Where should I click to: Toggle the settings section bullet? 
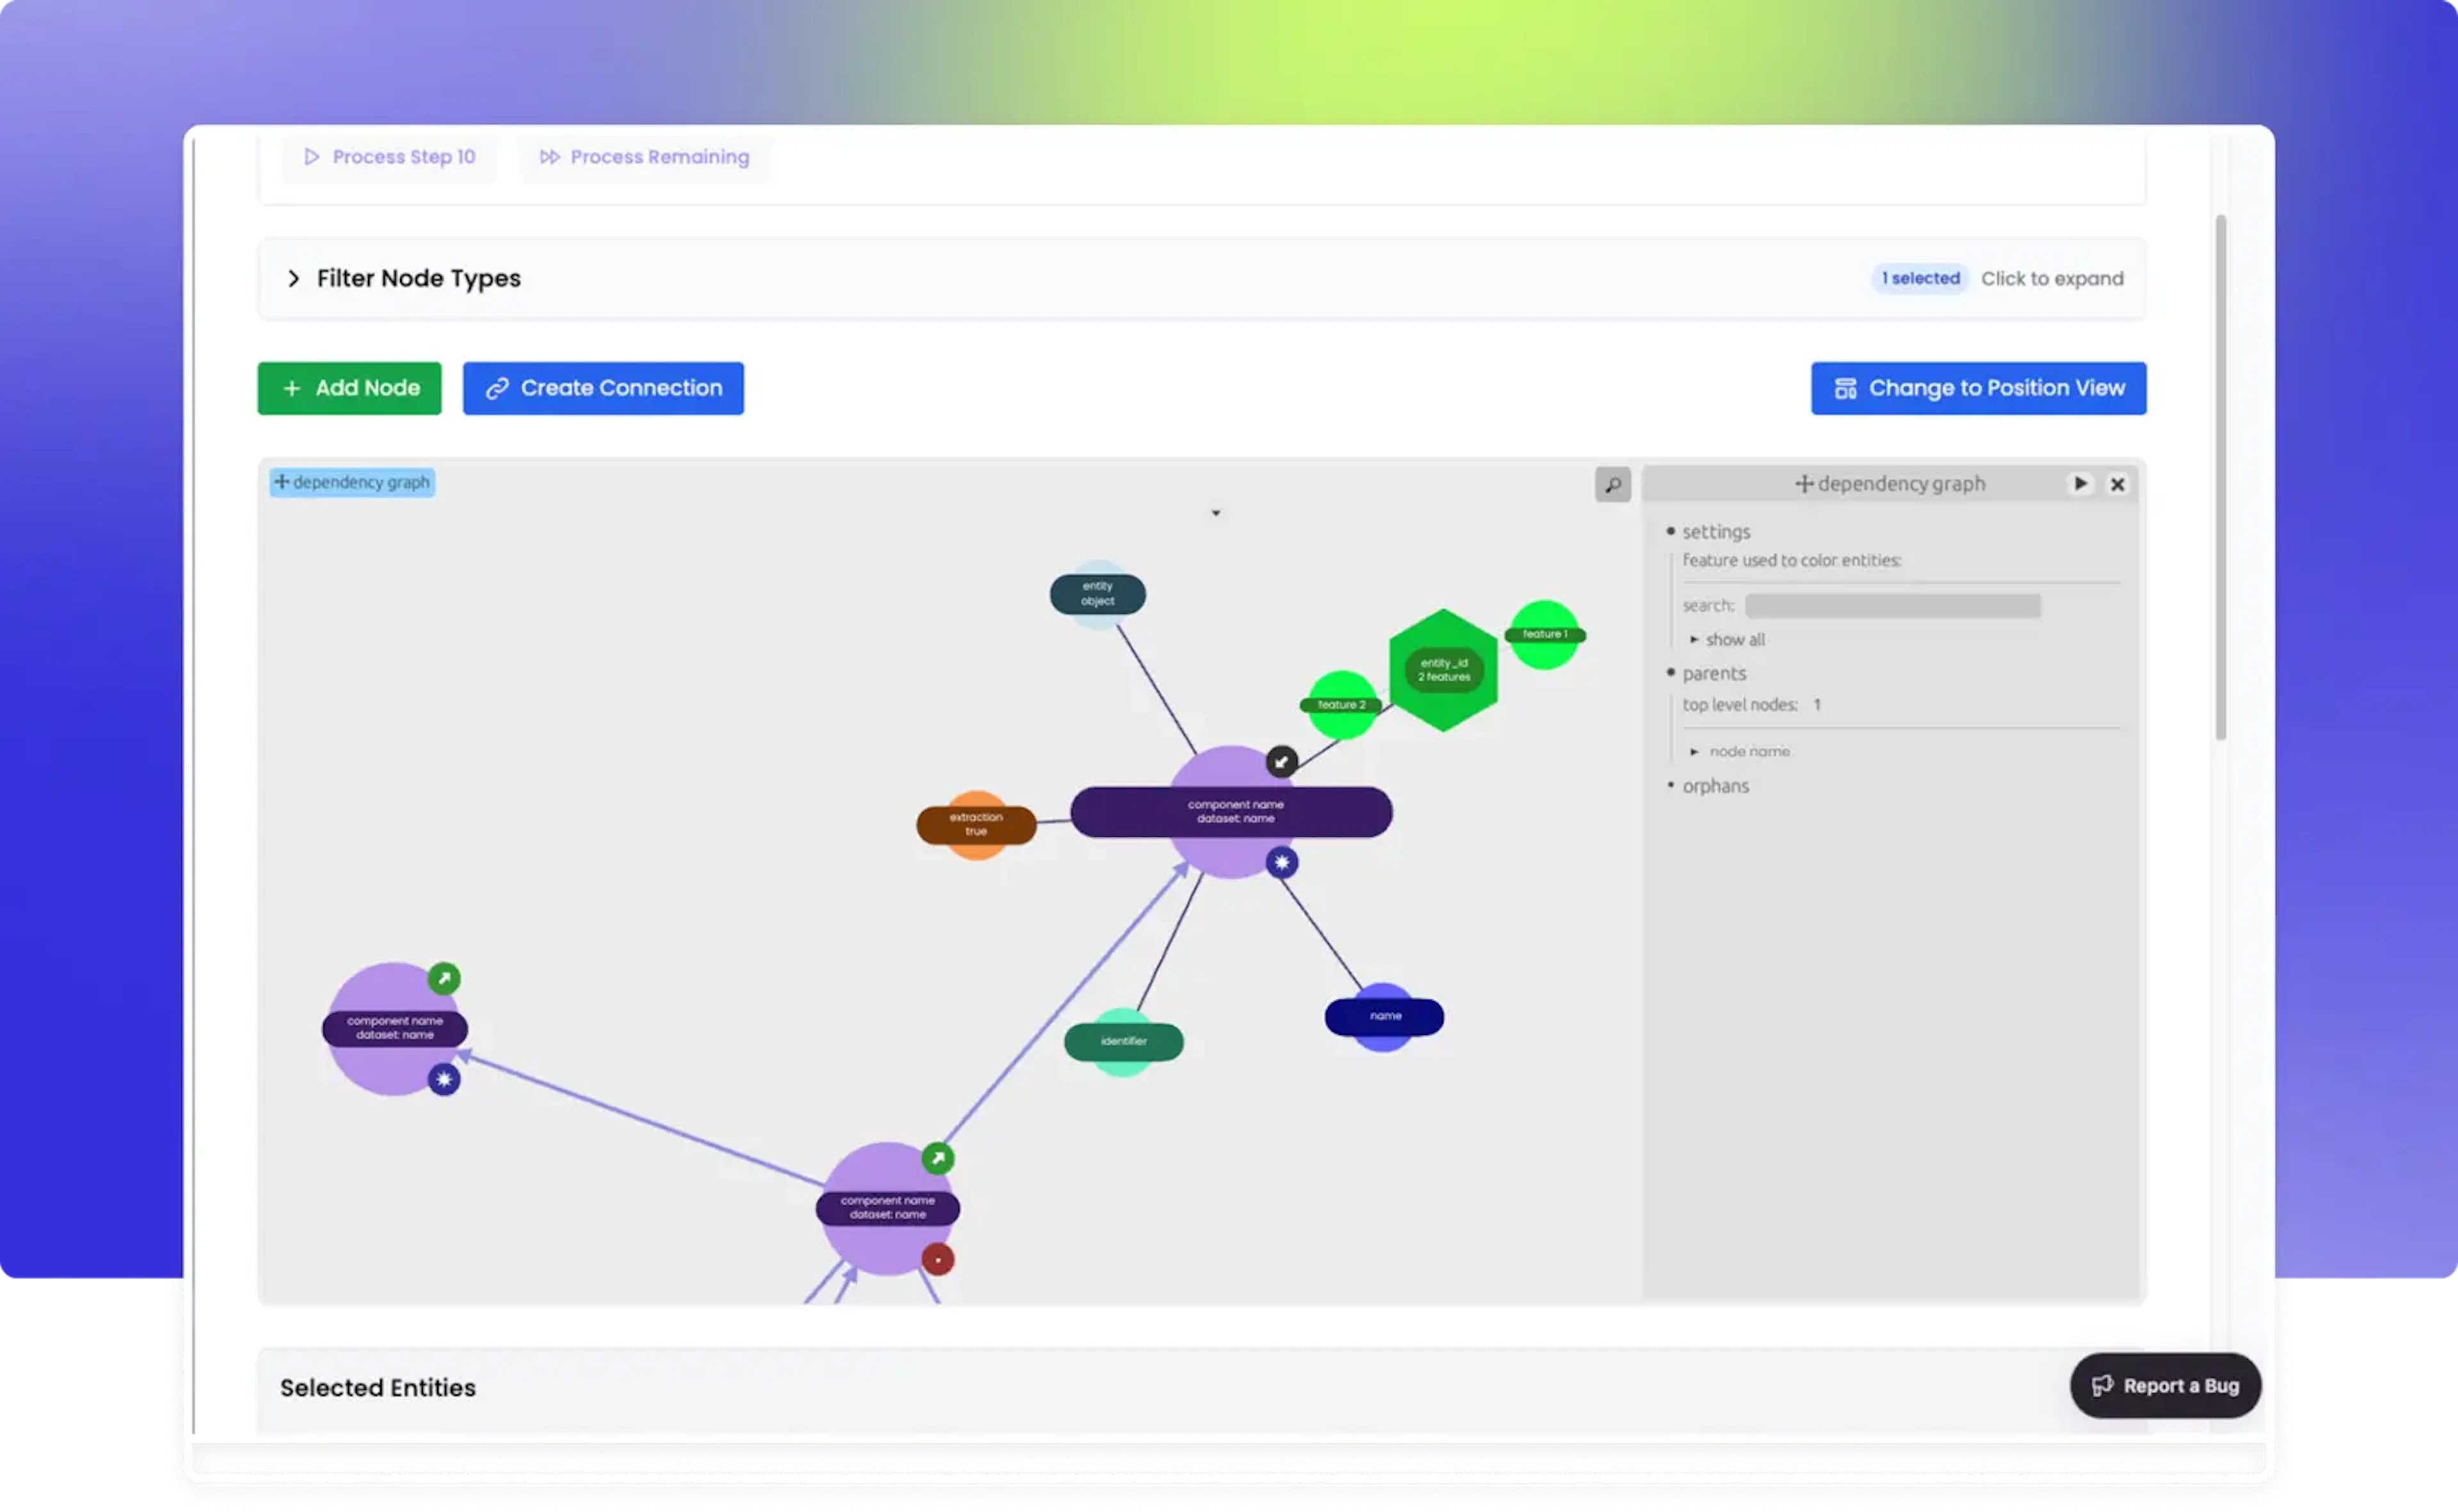(1670, 531)
